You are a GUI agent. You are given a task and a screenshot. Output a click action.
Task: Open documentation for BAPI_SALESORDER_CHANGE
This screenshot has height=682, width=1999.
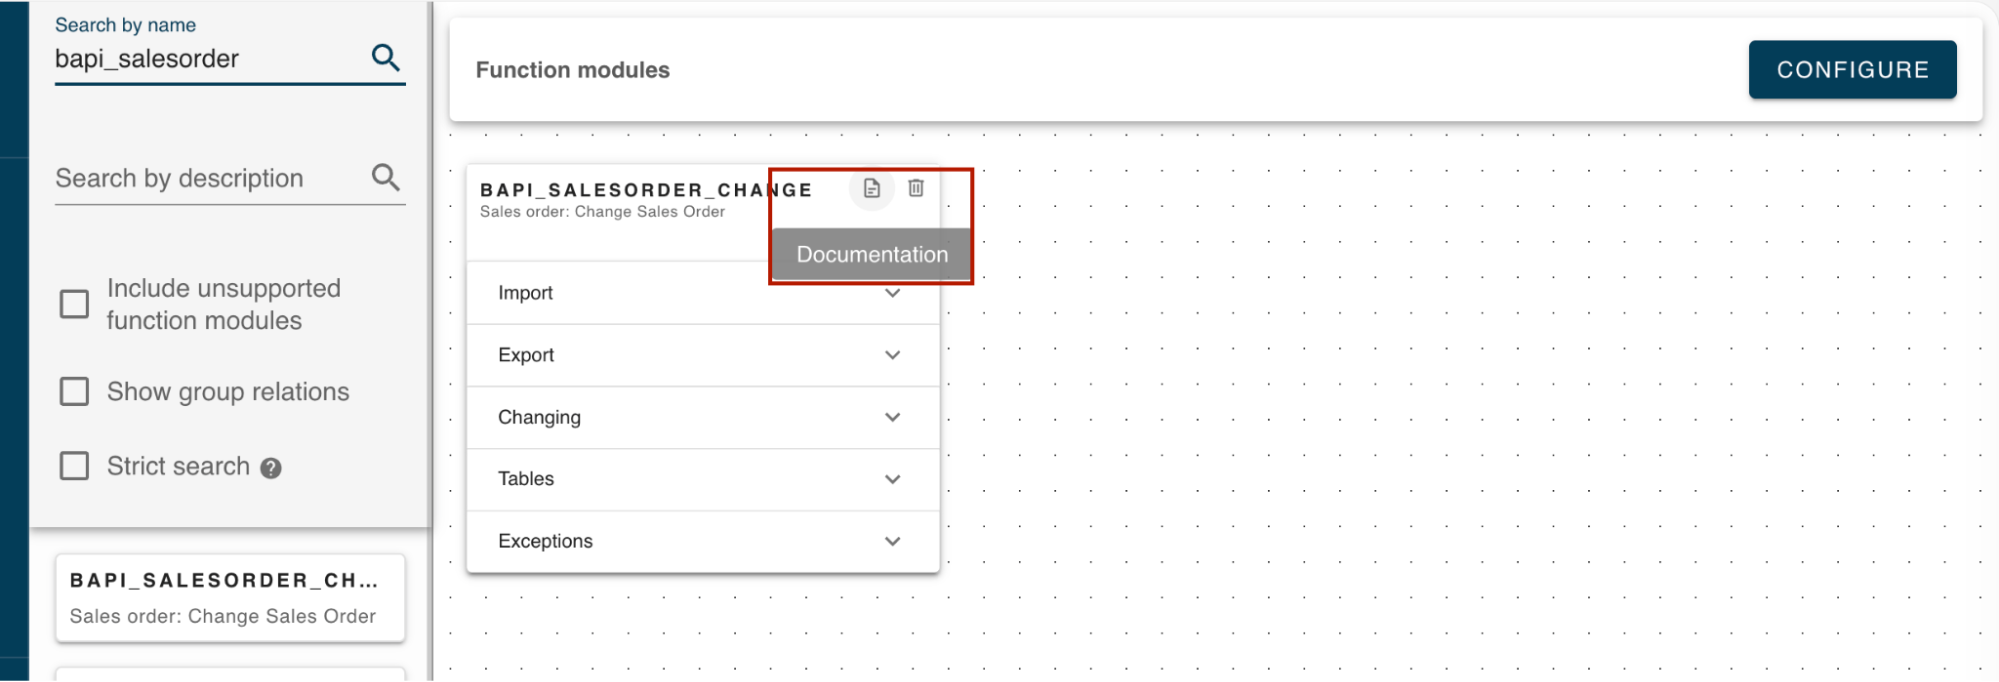point(871,188)
